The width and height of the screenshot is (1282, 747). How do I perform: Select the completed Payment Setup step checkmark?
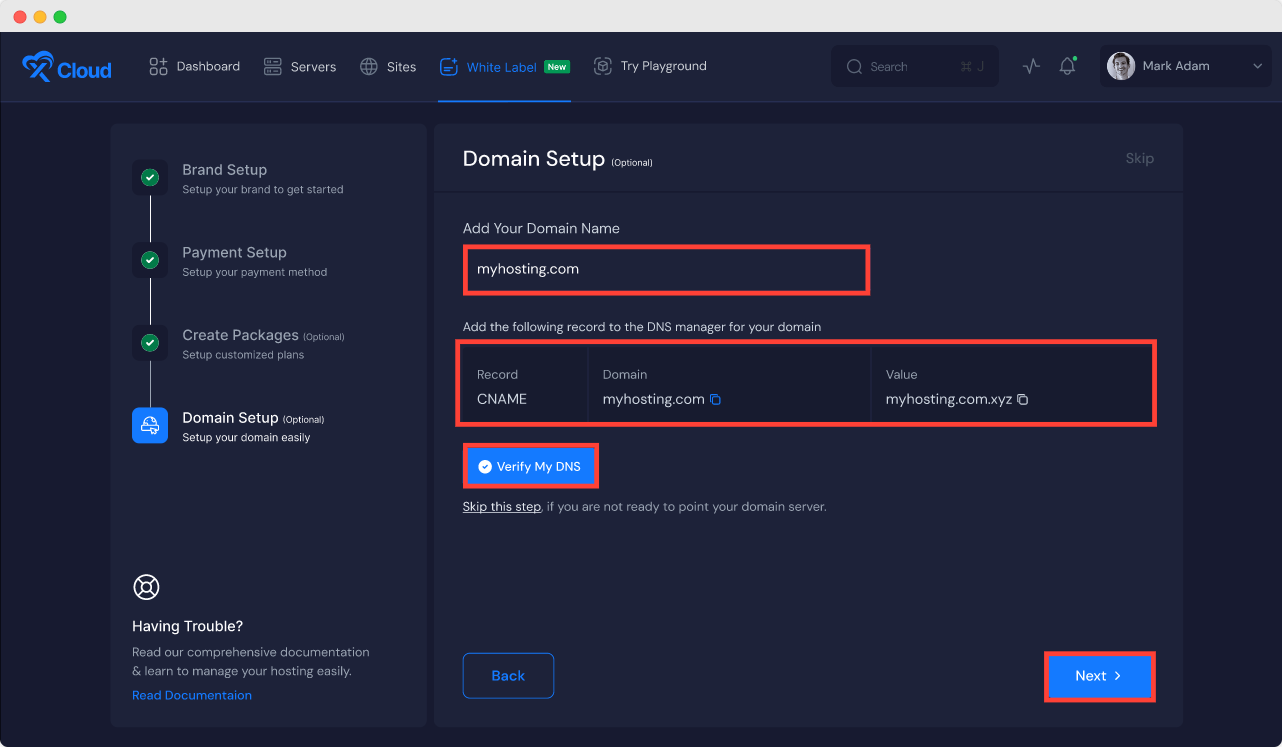150,260
